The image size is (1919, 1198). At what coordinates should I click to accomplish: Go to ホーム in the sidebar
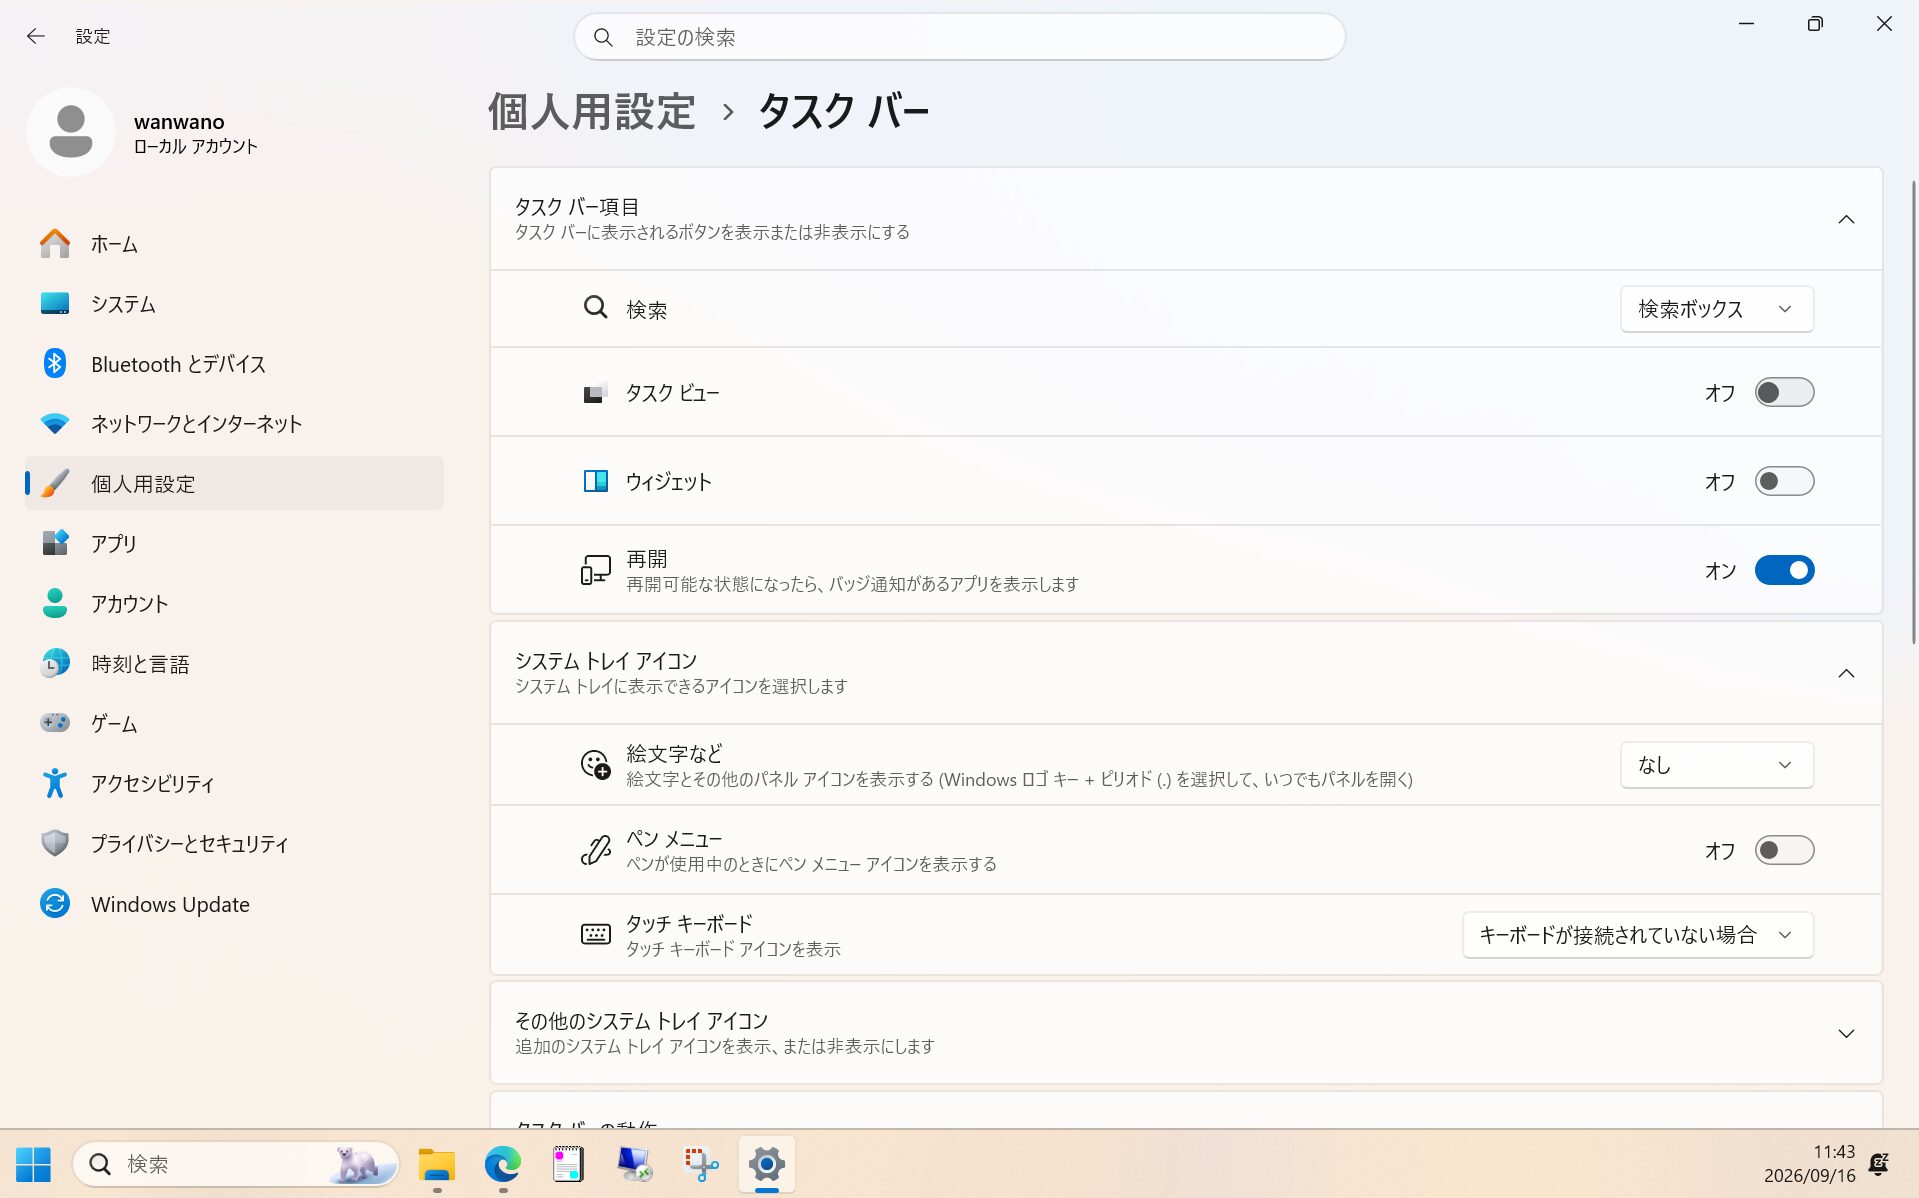tap(235, 244)
